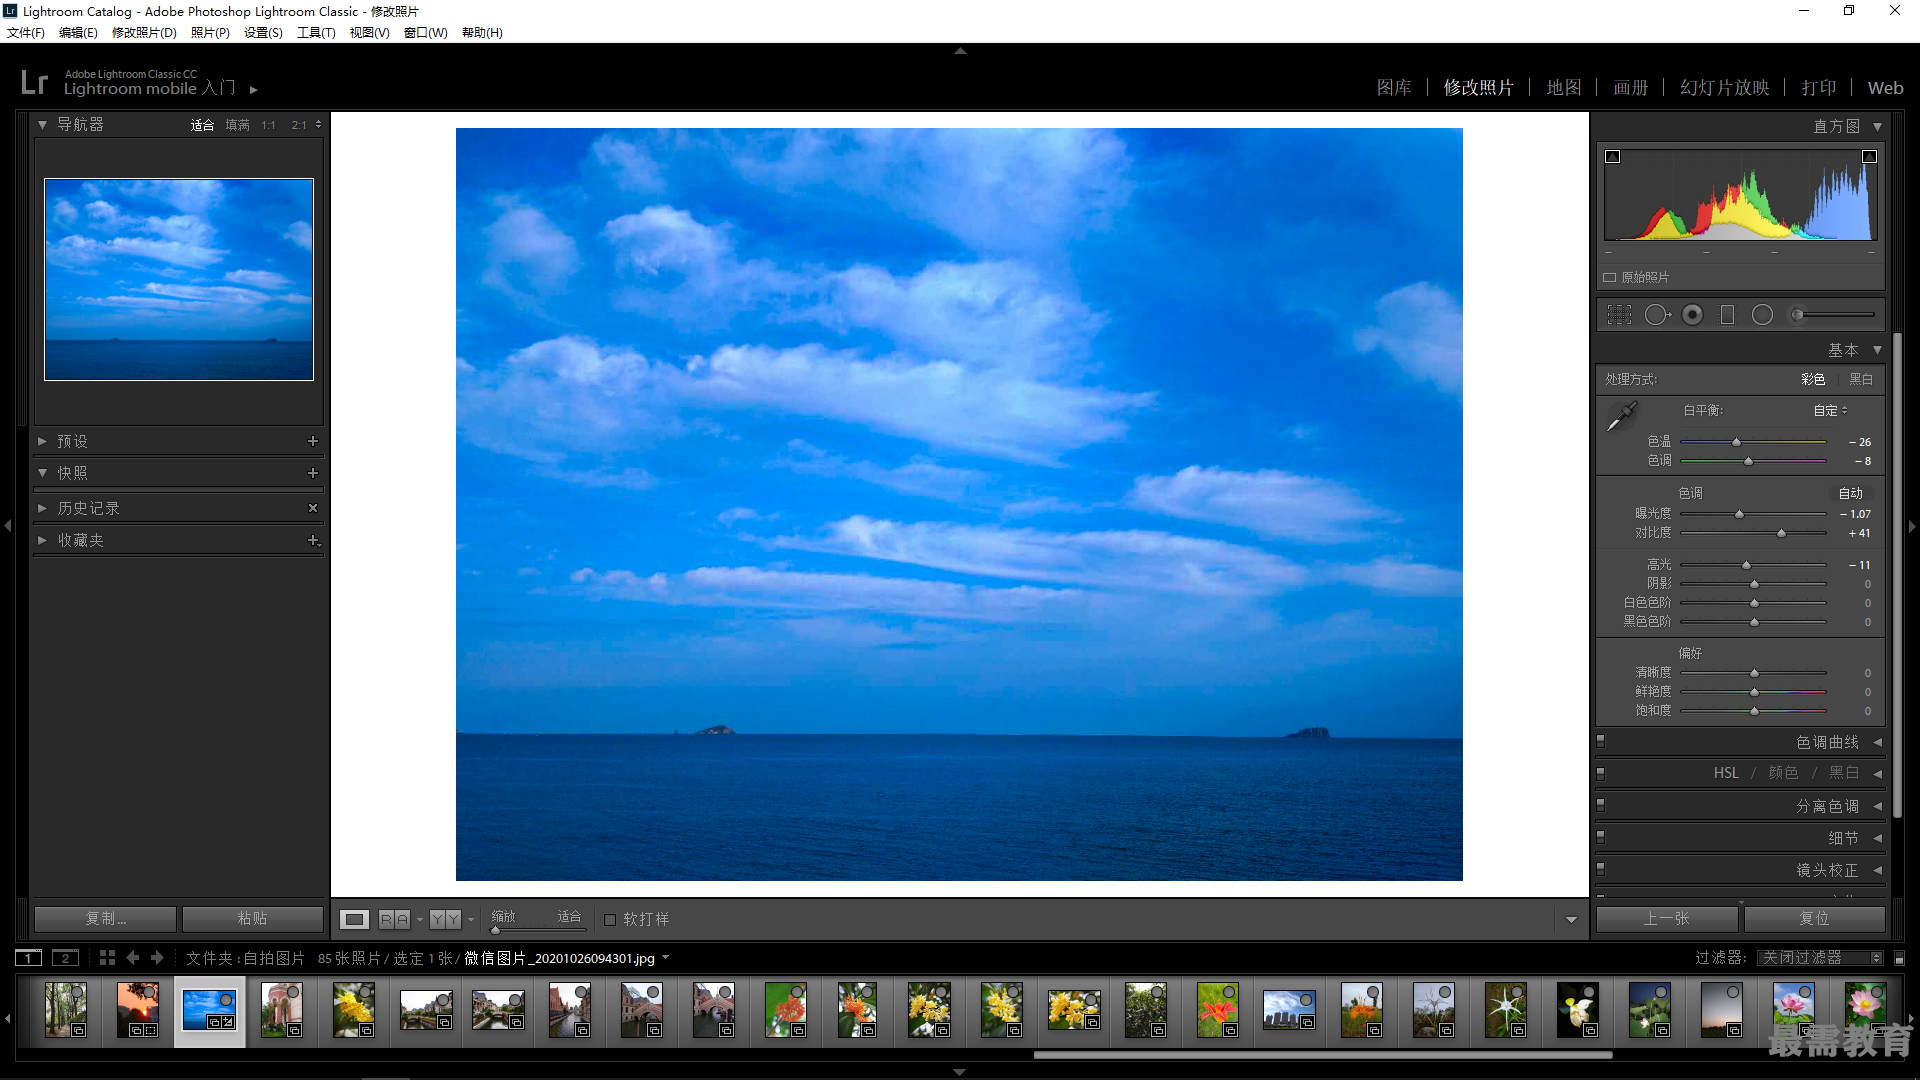The image size is (1920, 1080).
Task: Toggle the Lens Corrections panel switch
Action: 1600,870
